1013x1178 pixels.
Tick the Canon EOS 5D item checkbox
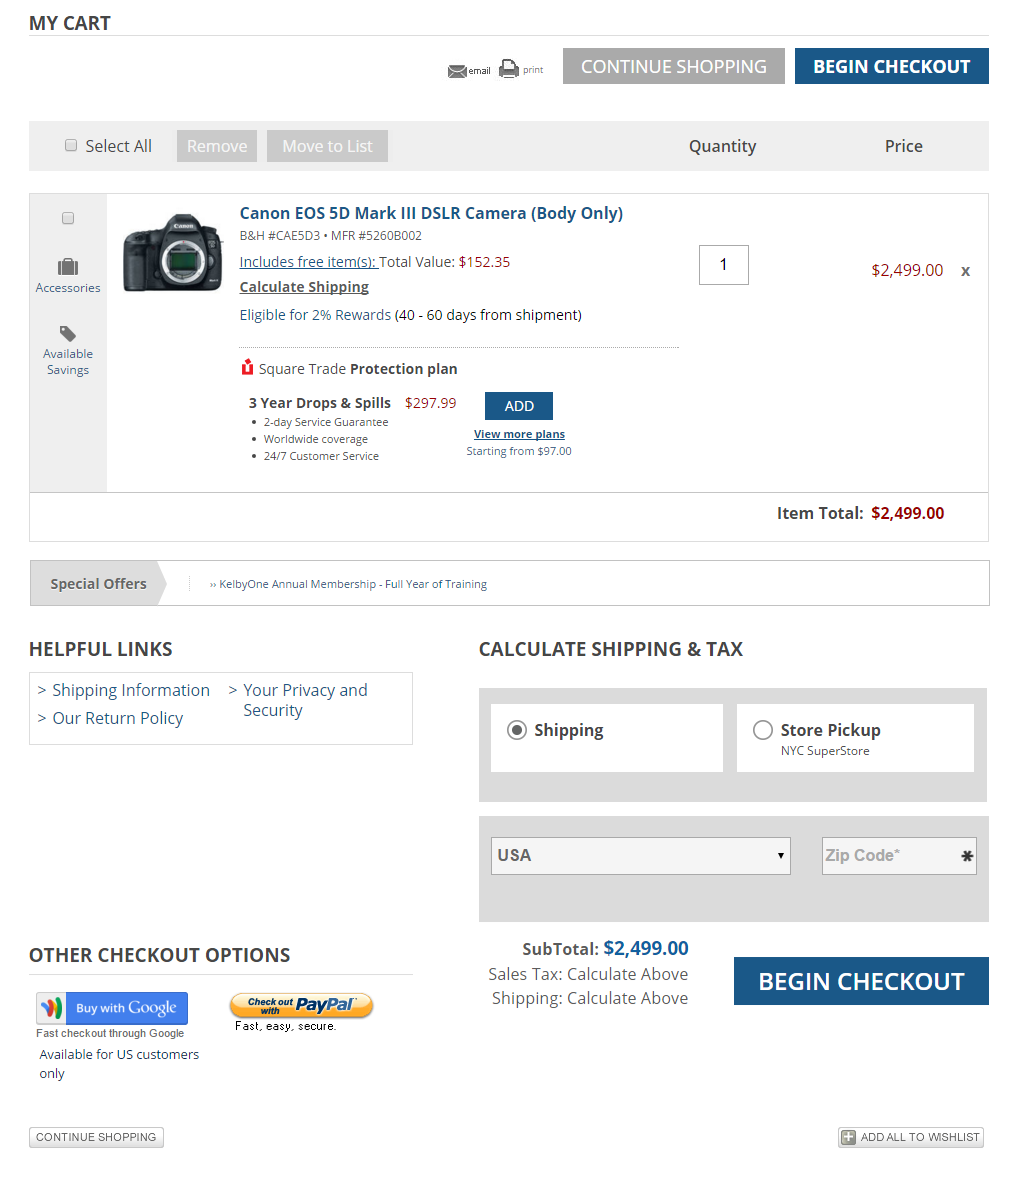[68, 218]
